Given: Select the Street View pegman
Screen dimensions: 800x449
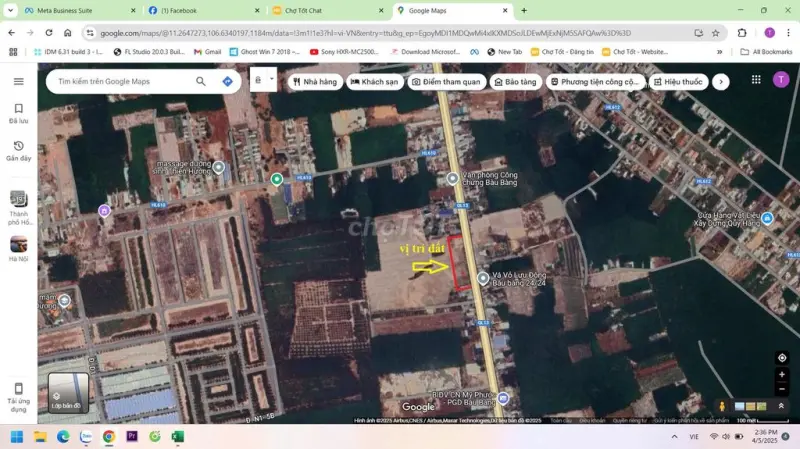Looking at the screenshot, I should (722, 406).
